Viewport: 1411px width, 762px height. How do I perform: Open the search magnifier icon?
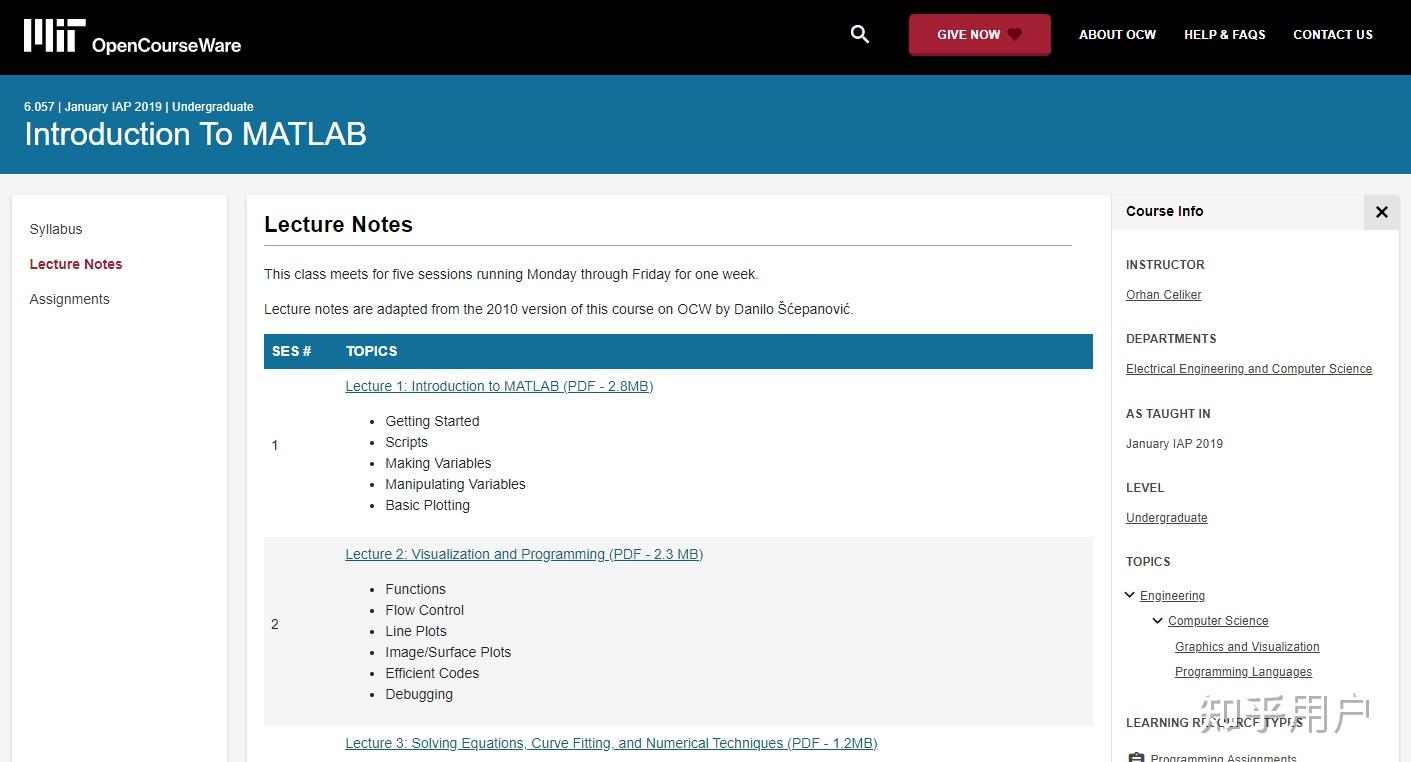860,34
